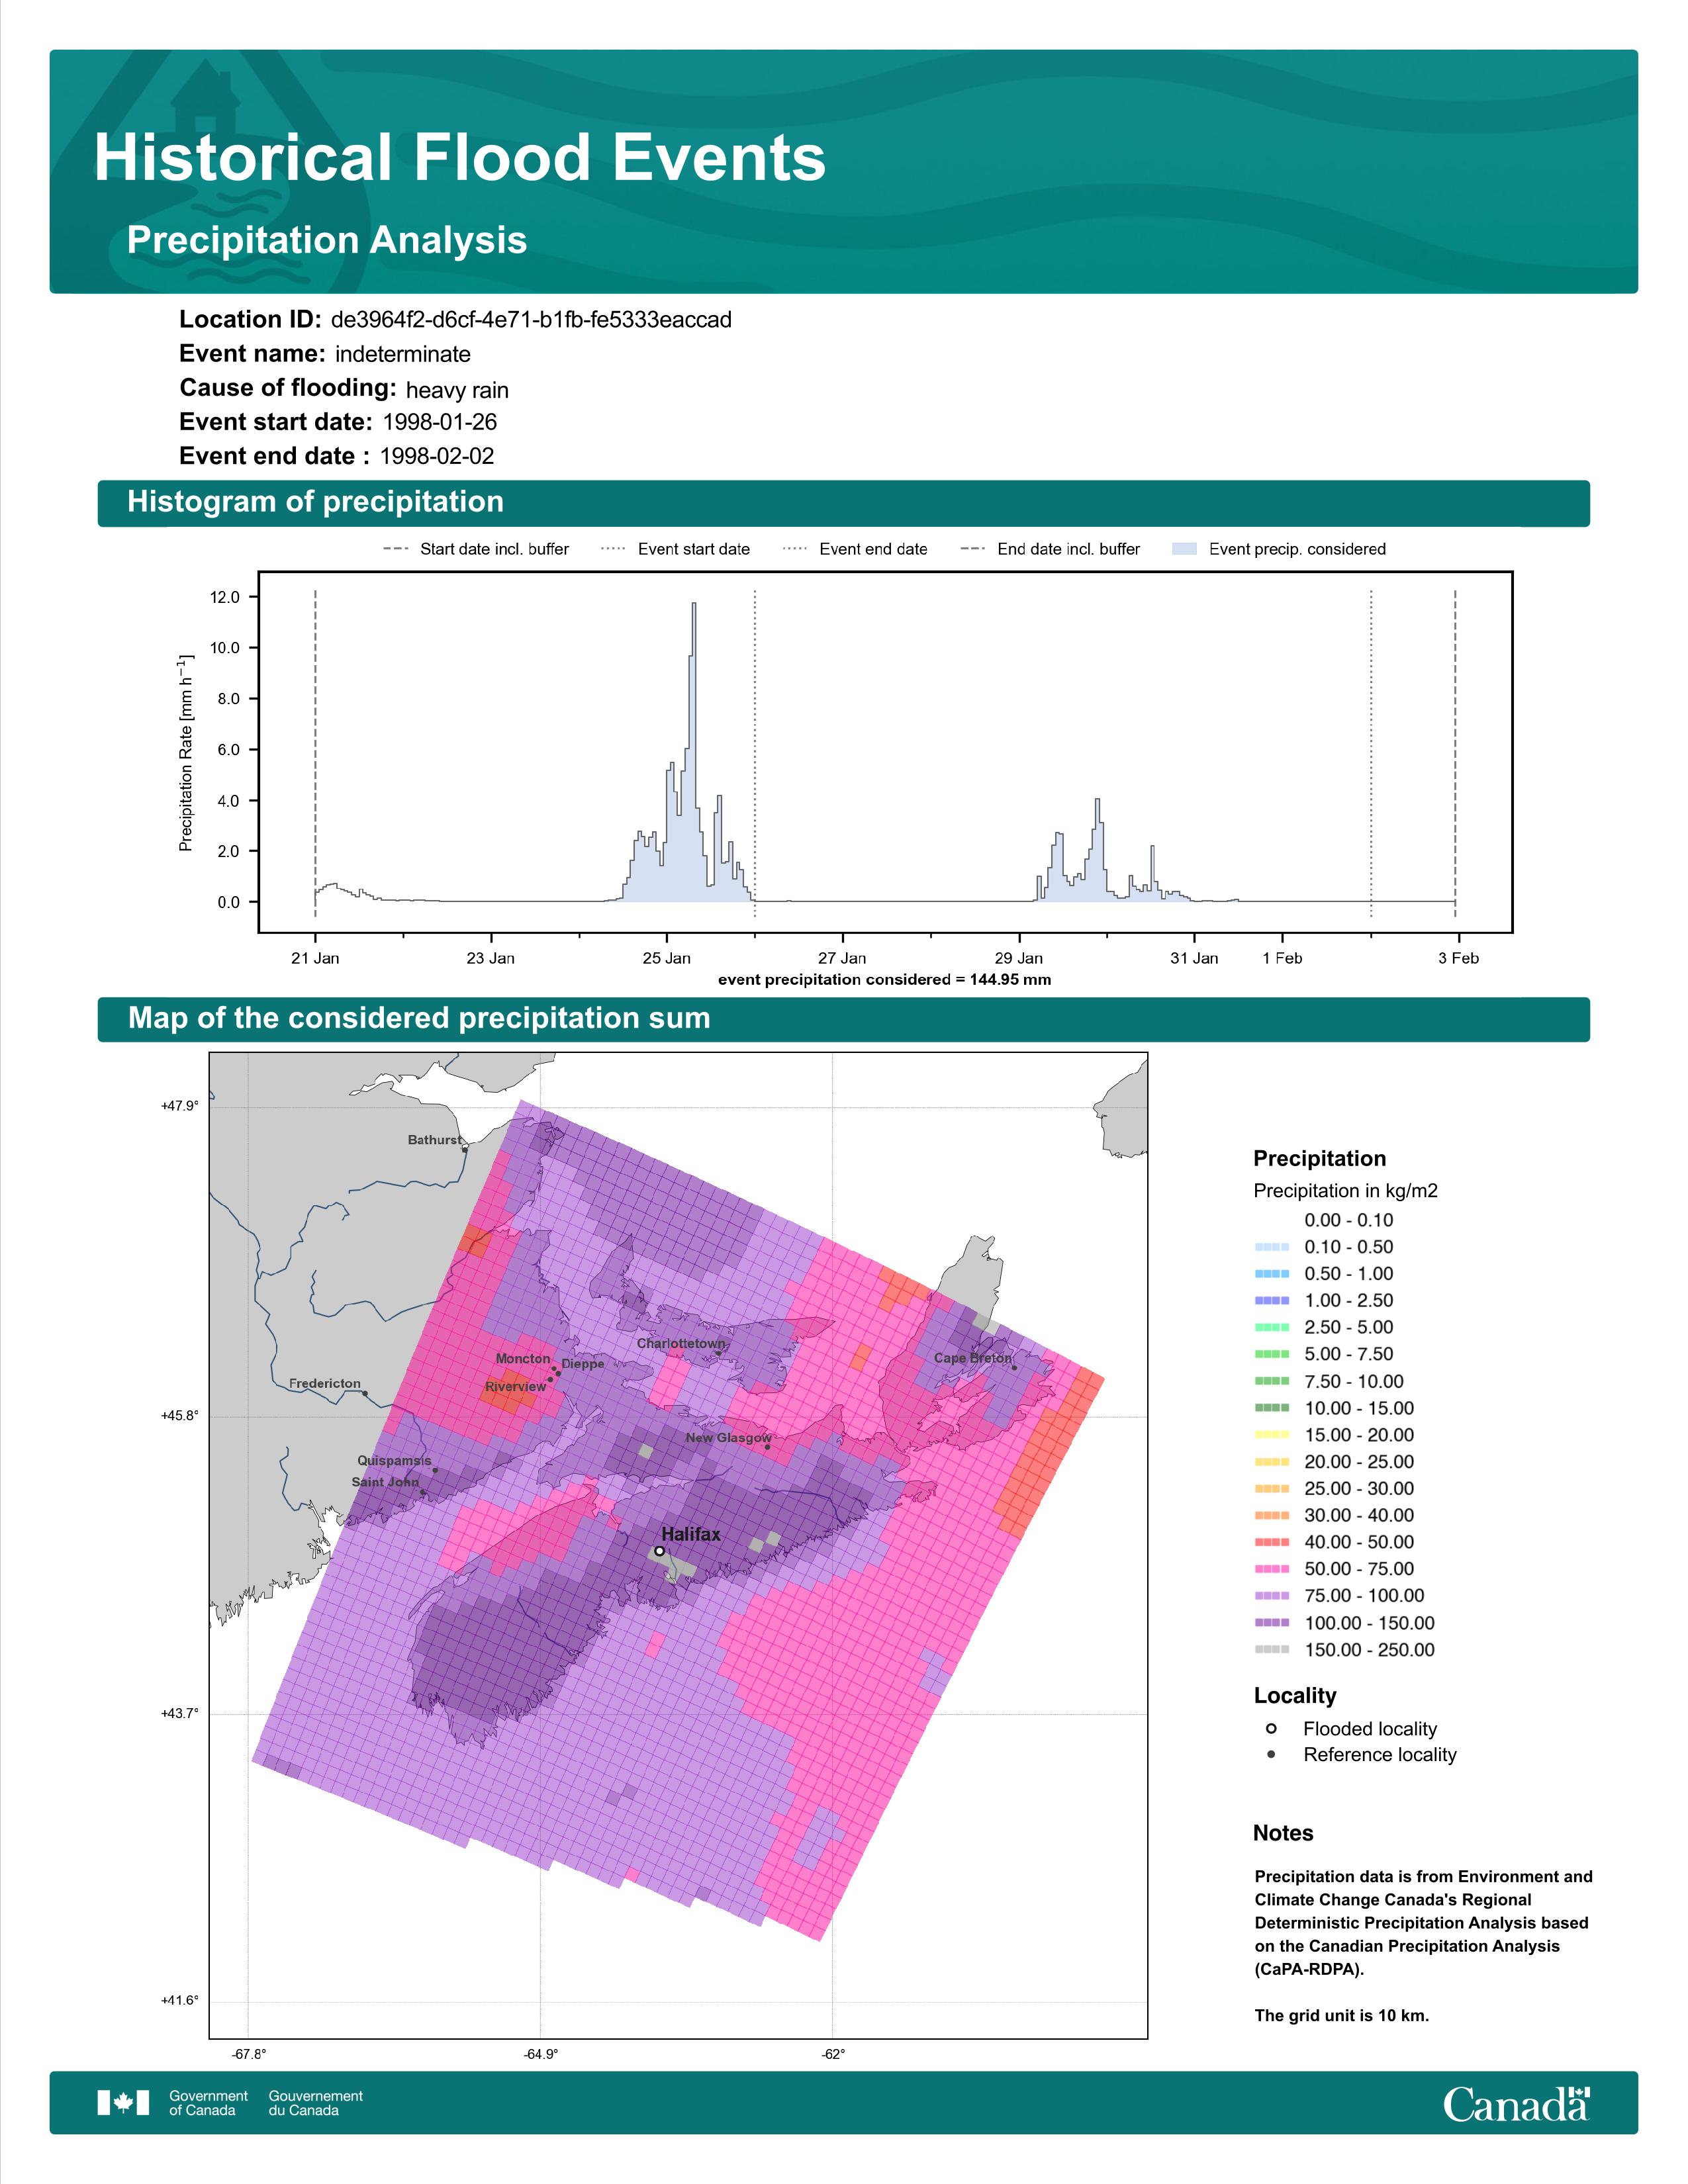
Task: Click The grid unit is 10 km note
Action: coord(1342,2015)
